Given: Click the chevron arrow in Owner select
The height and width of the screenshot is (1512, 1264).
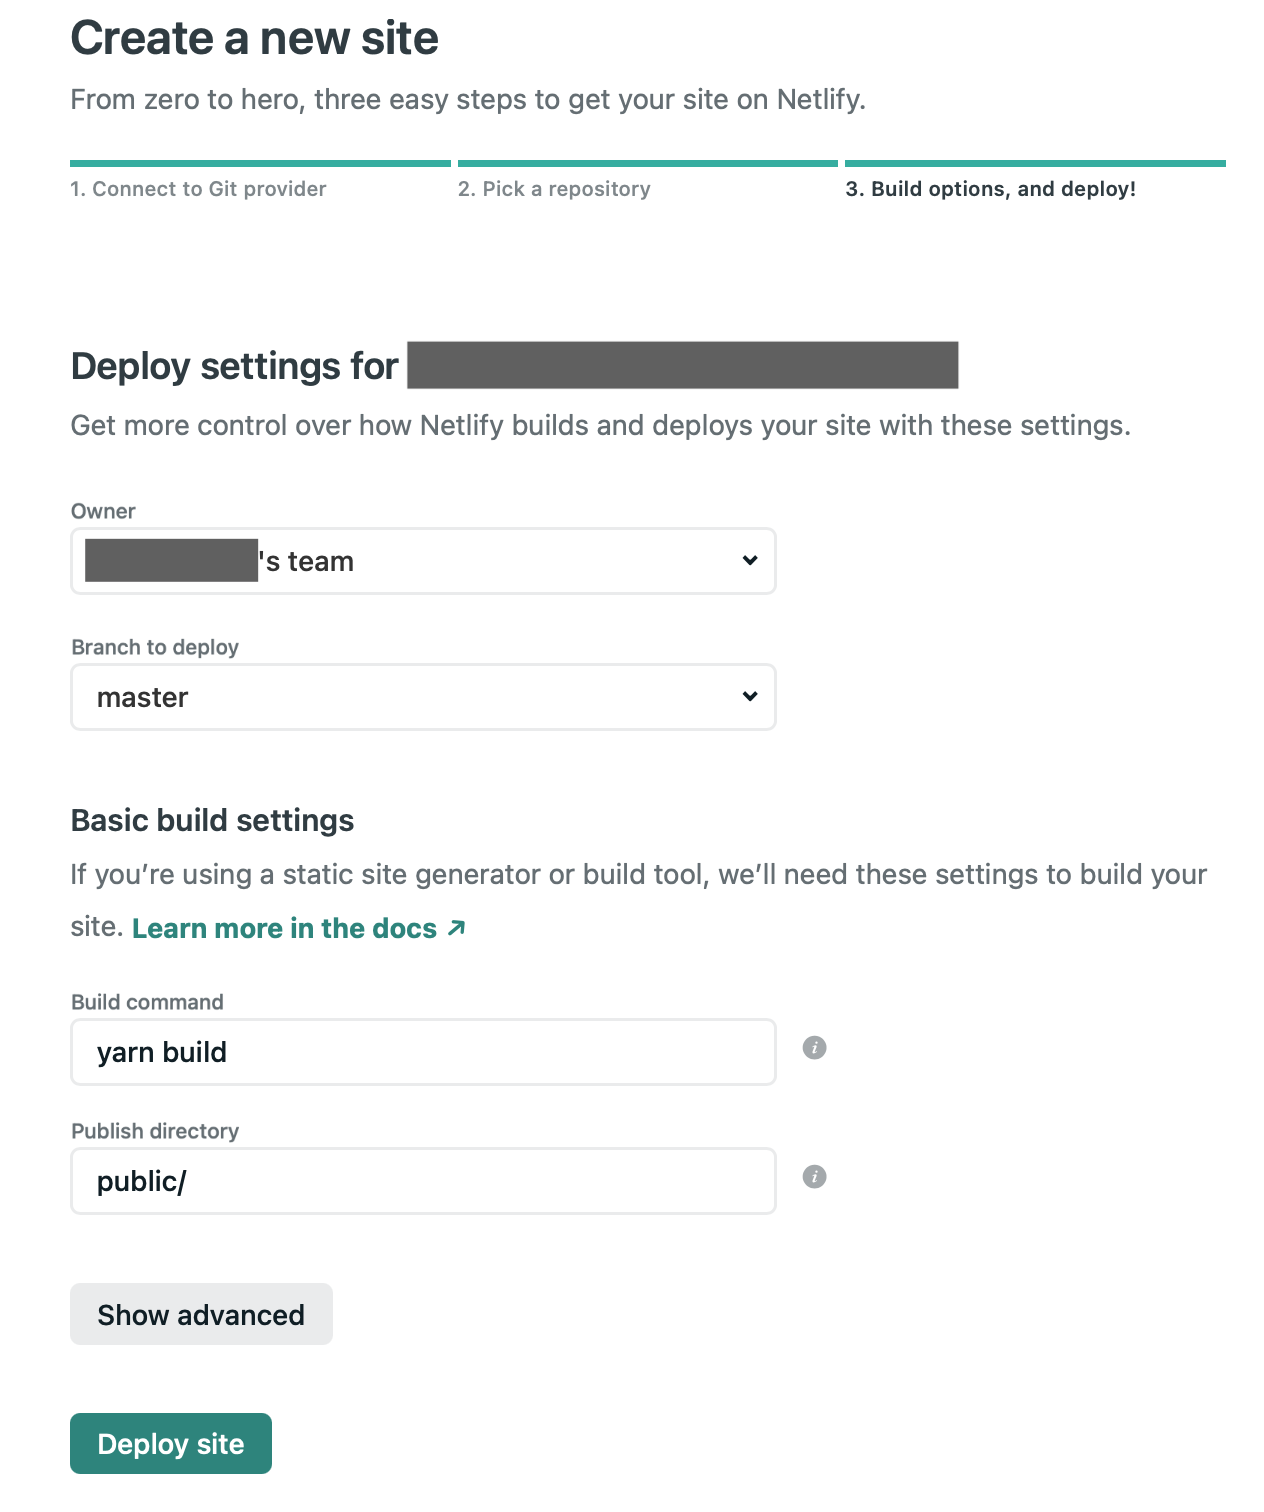Looking at the screenshot, I should pos(750,561).
